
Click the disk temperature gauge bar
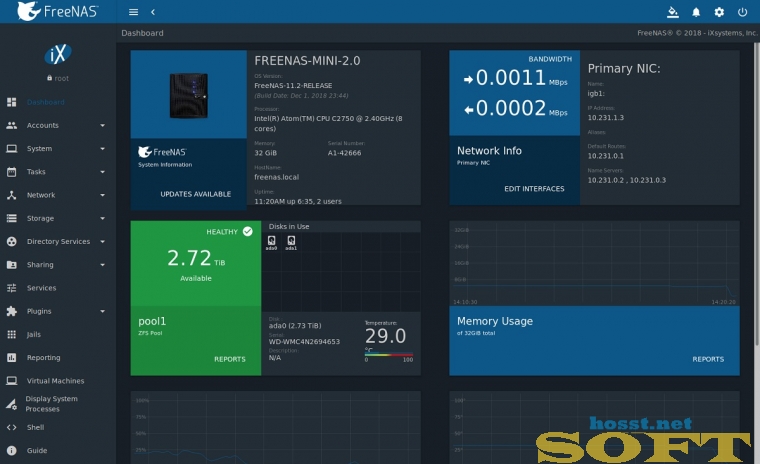(x=389, y=354)
